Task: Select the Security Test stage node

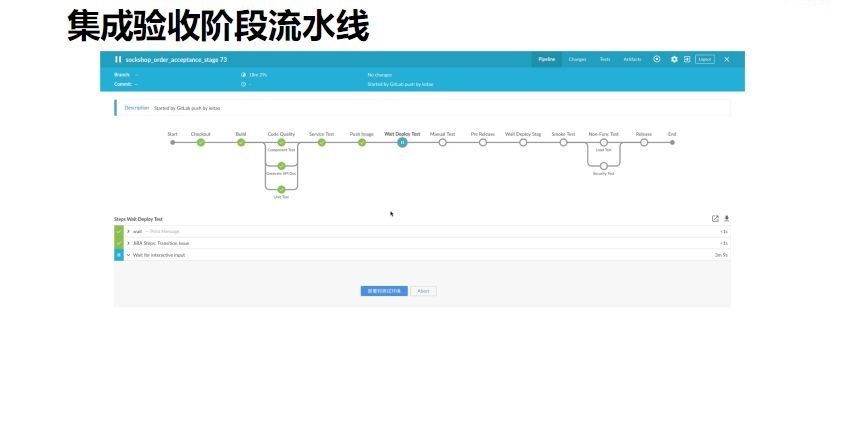Action: (x=603, y=165)
